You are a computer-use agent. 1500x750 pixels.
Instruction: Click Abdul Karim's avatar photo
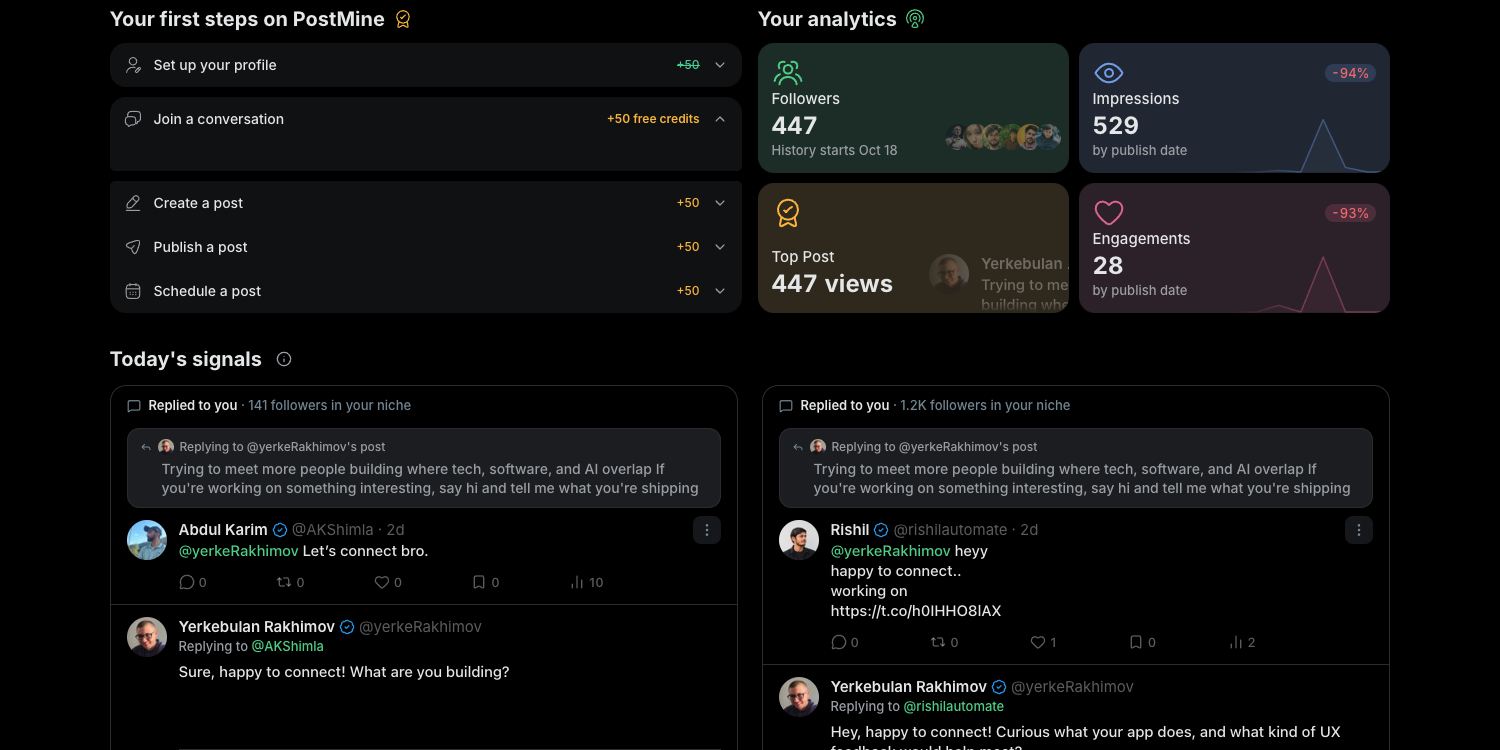pyautogui.click(x=147, y=540)
